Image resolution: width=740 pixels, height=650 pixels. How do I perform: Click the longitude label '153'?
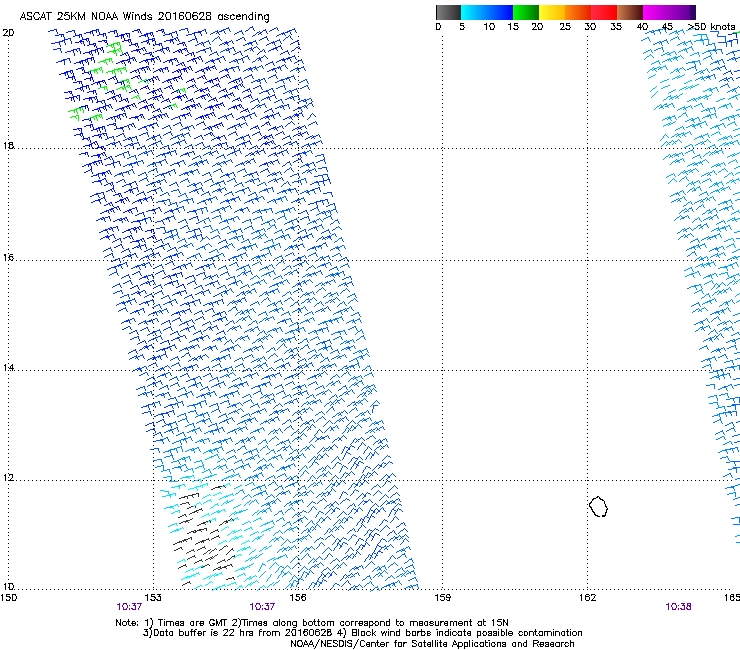click(x=153, y=598)
